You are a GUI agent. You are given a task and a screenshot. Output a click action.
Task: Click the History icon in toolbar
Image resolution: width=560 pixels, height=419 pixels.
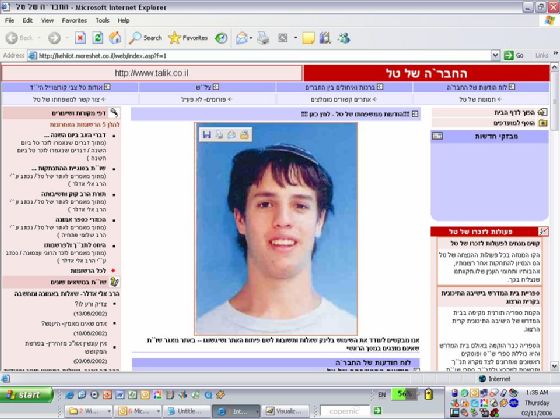(x=221, y=38)
